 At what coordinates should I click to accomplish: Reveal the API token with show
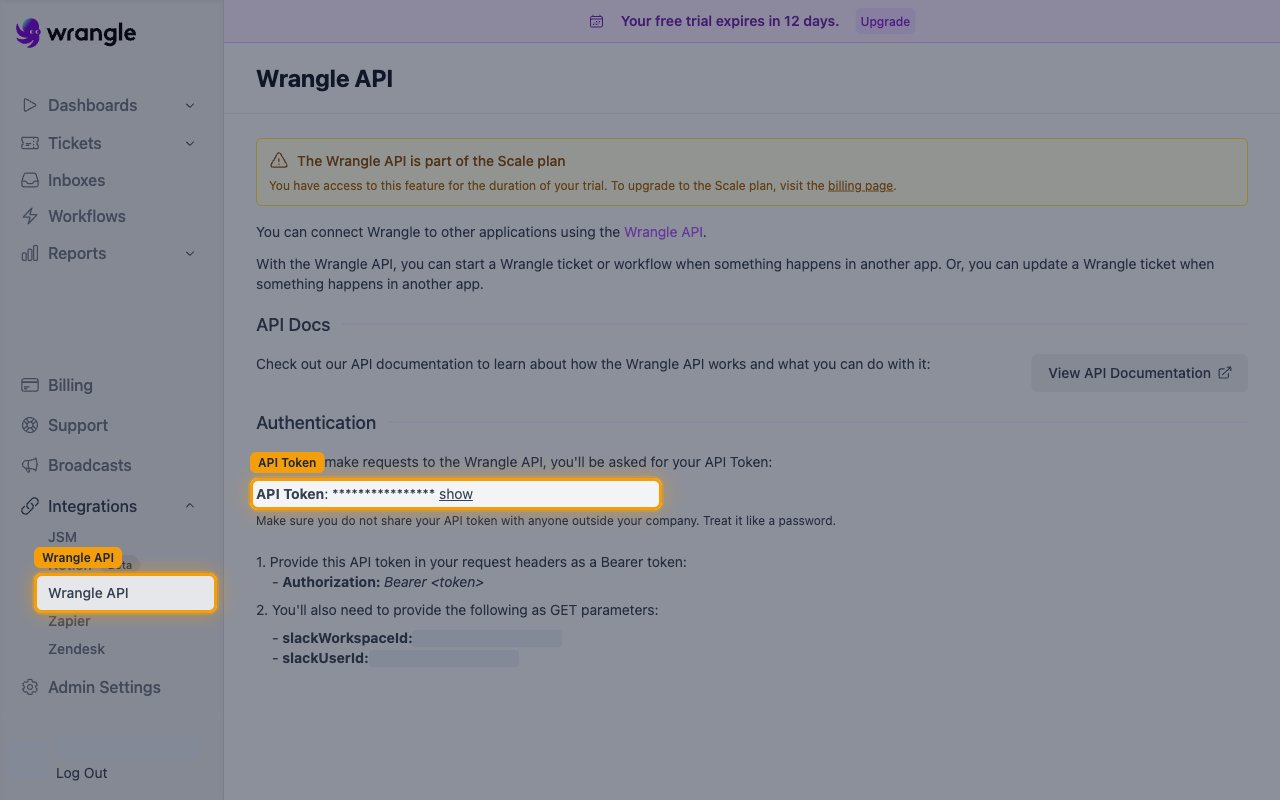pos(456,494)
